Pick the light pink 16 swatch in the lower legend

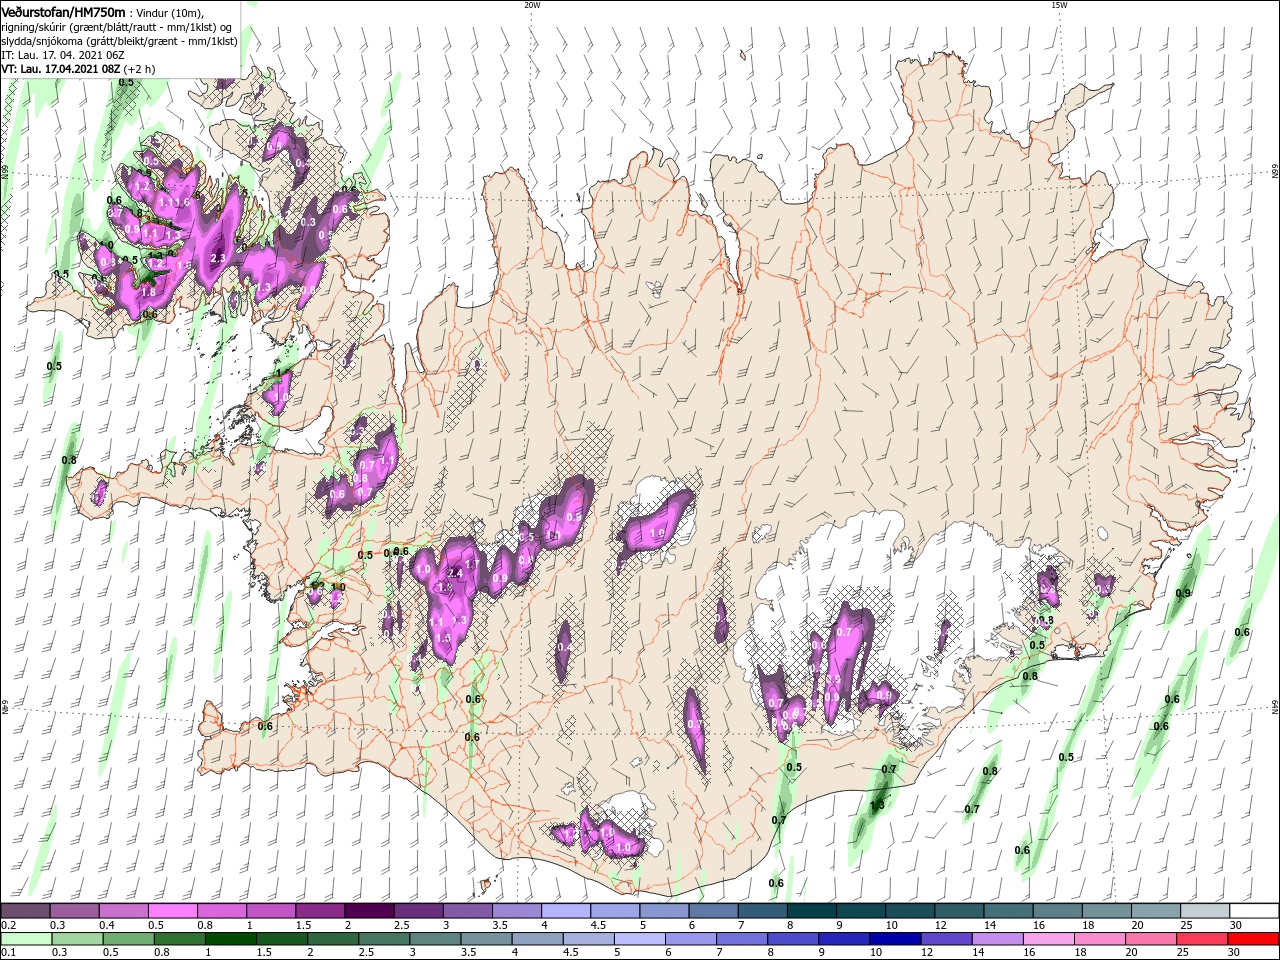click(1047, 939)
